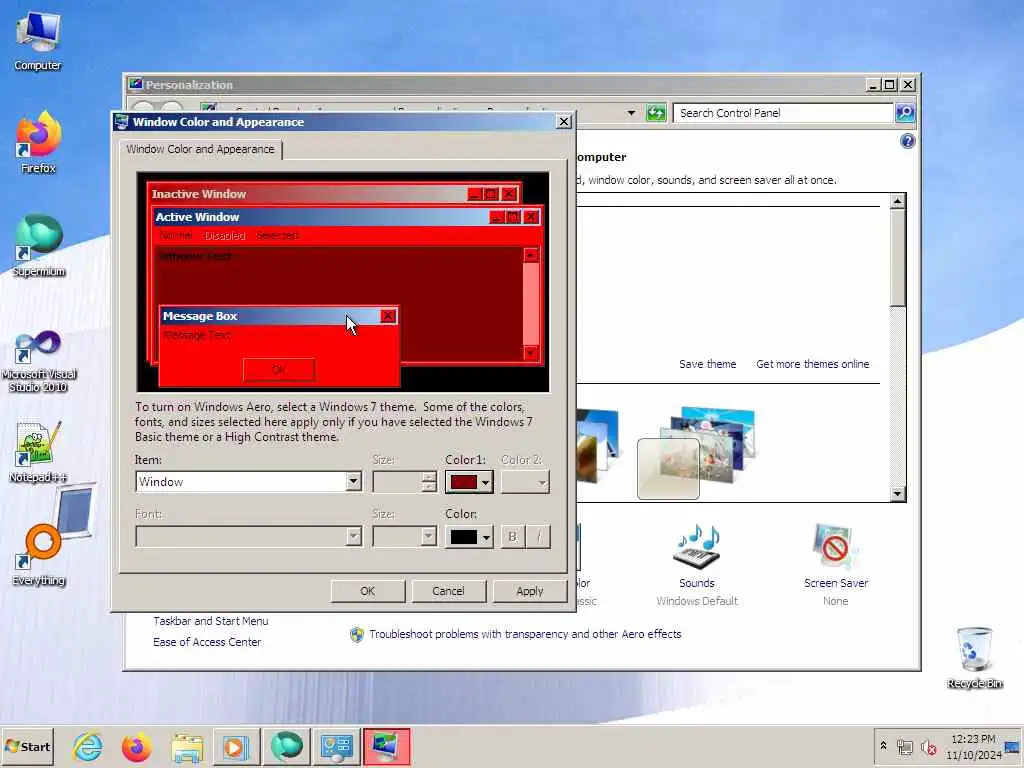Image resolution: width=1024 pixels, height=768 pixels.
Task: Click the Selected menu item in preview
Action: (x=278, y=235)
